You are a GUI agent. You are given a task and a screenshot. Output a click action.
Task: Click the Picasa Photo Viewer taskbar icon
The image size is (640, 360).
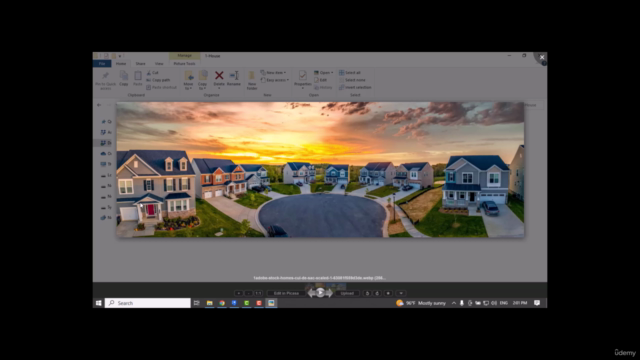271,303
